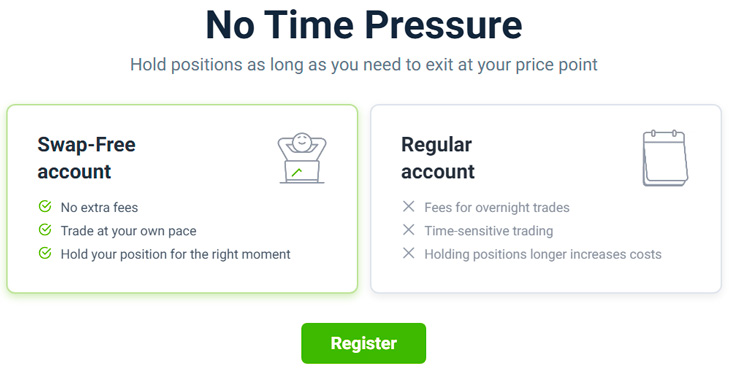Click the calendar icon in the Regular account card
This screenshot has width=729, height=378.
[x=665, y=159]
